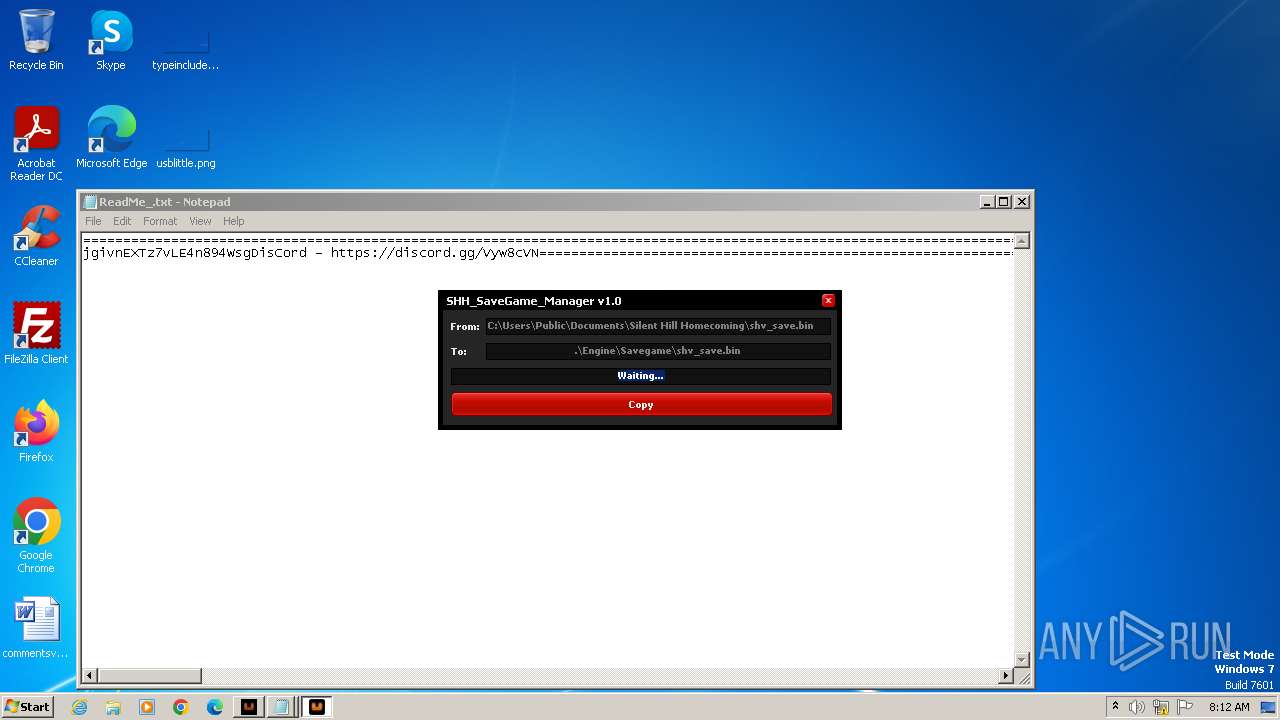Select the Google Chrome desktop icon
Viewport: 1280px width, 720px height.
(x=36, y=535)
